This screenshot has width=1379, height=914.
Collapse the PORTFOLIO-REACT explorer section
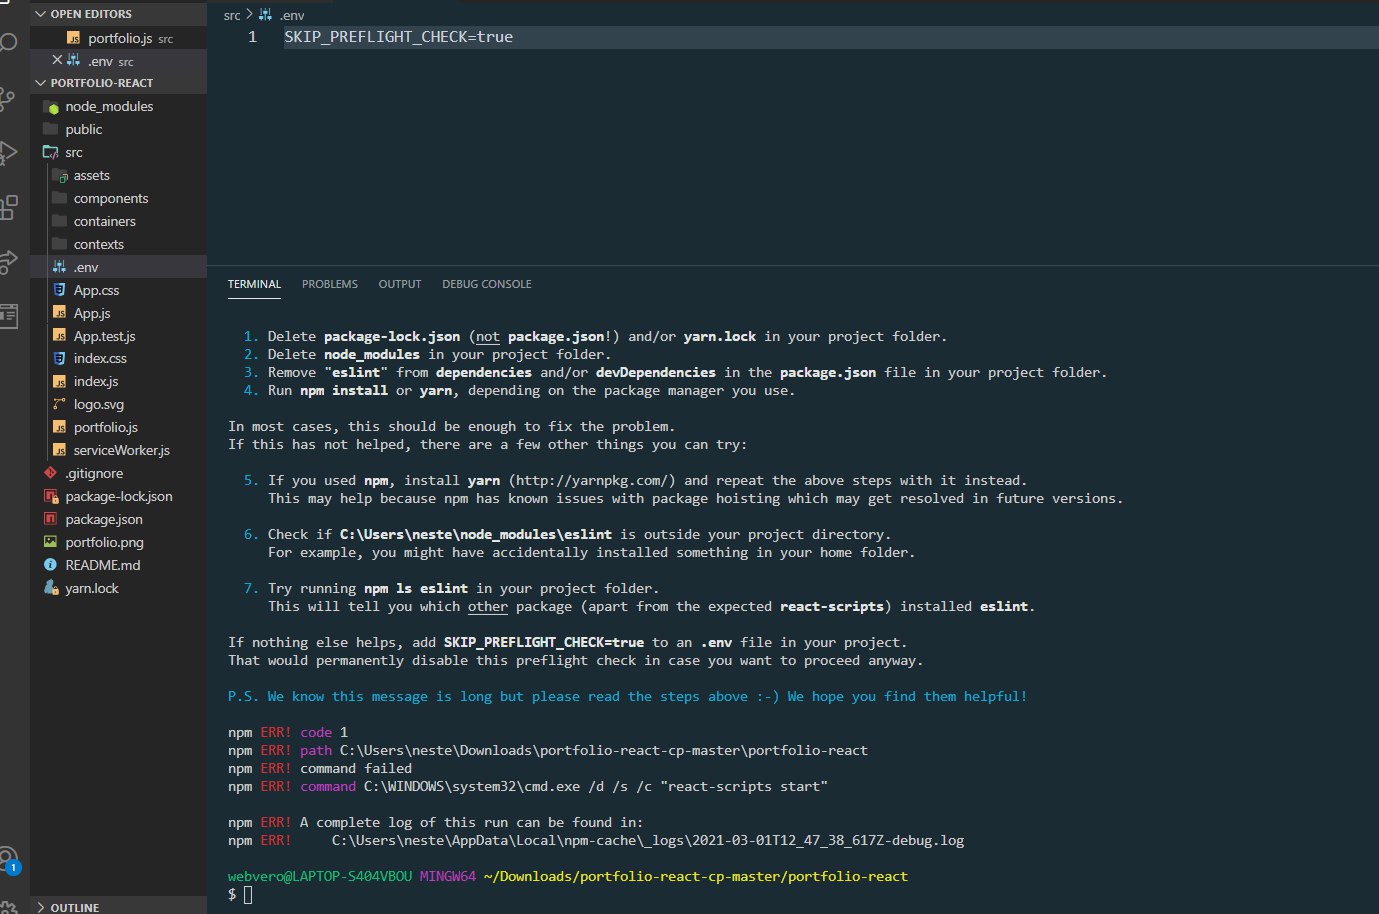(118, 83)
